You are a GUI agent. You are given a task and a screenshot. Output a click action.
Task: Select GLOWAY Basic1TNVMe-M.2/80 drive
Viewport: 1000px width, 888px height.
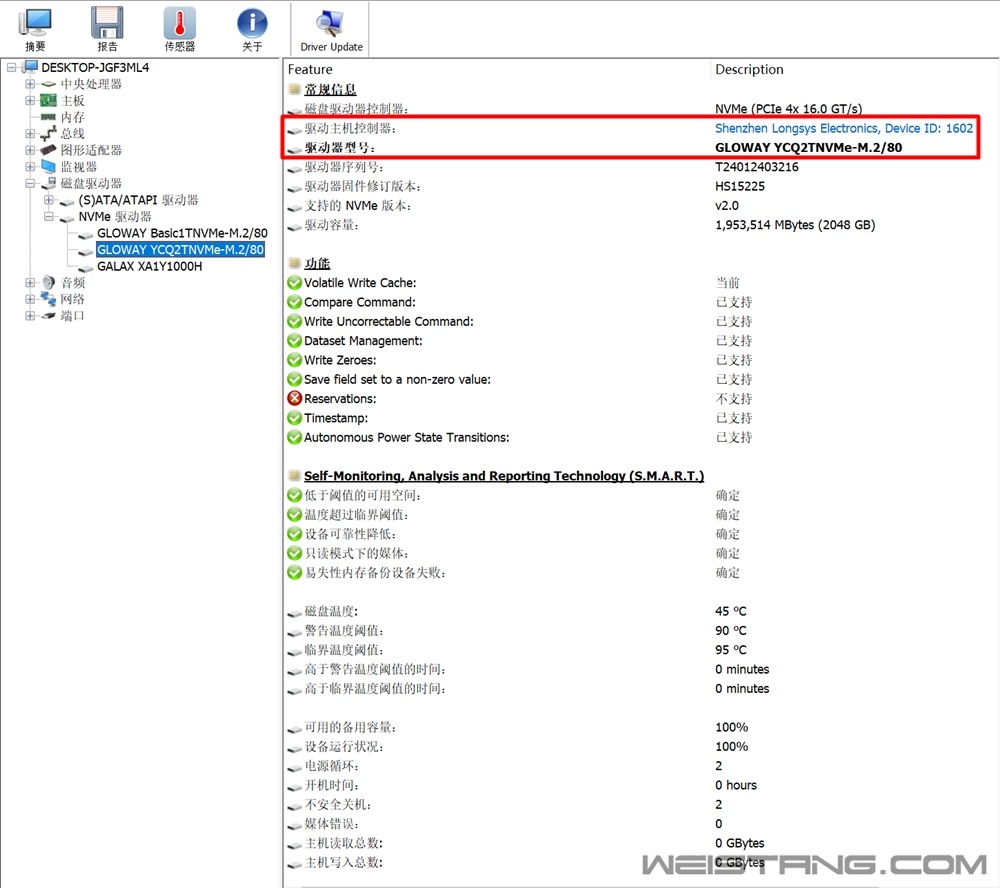coord(182,233)
